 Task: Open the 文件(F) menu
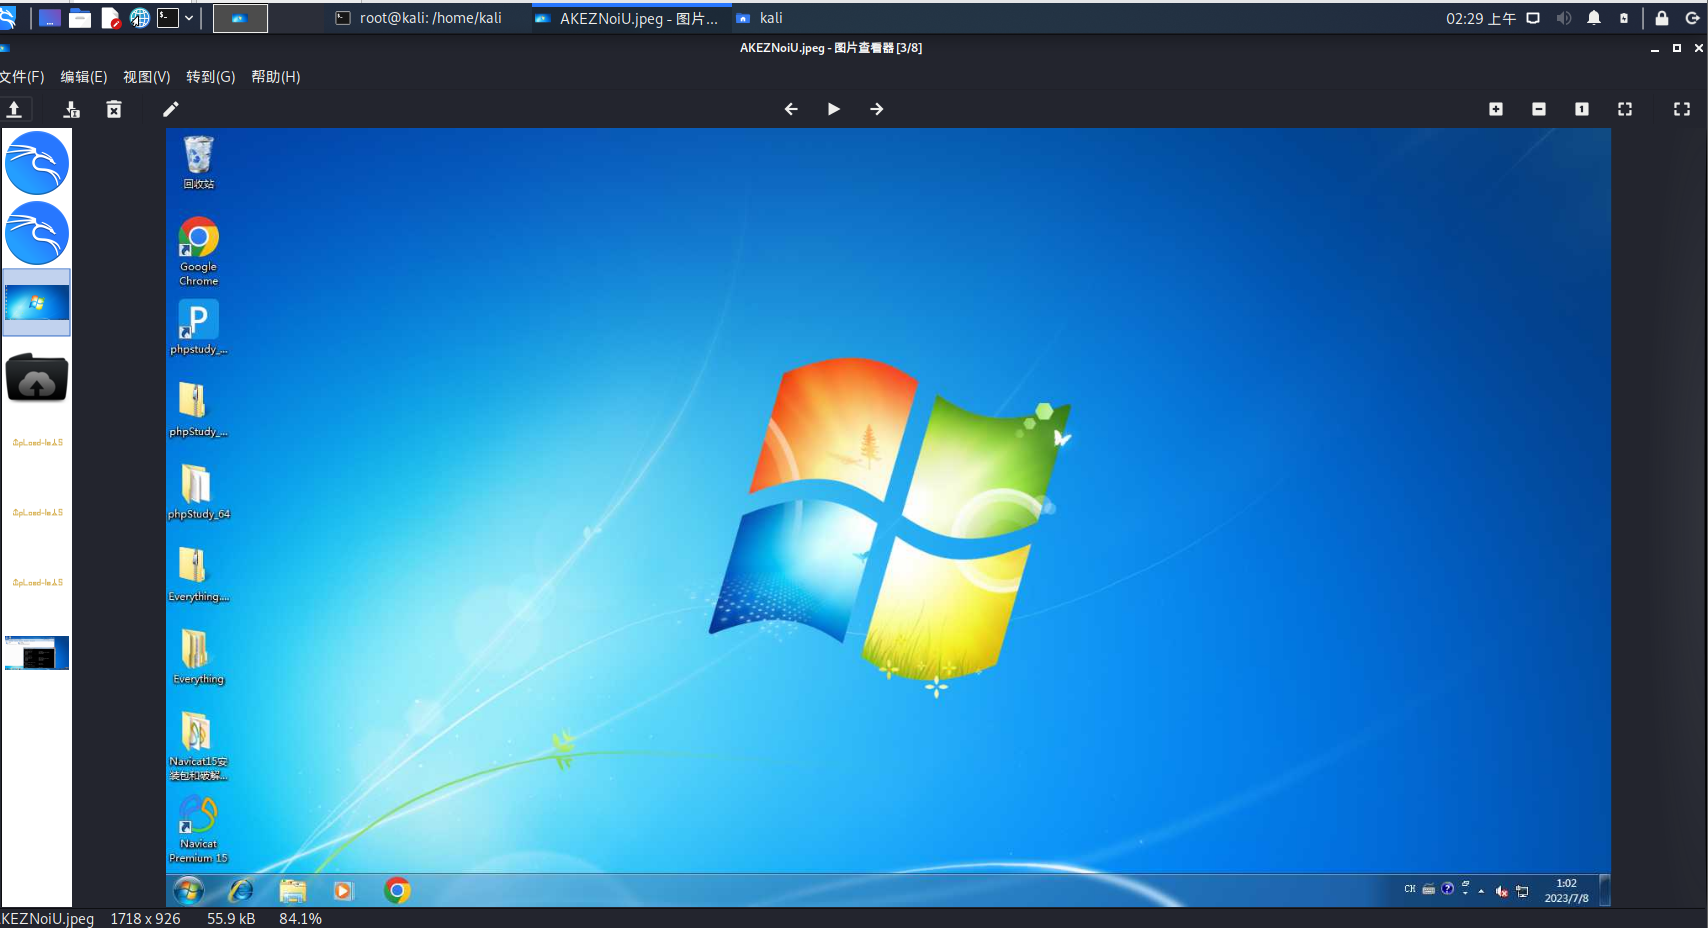[22, 77]
